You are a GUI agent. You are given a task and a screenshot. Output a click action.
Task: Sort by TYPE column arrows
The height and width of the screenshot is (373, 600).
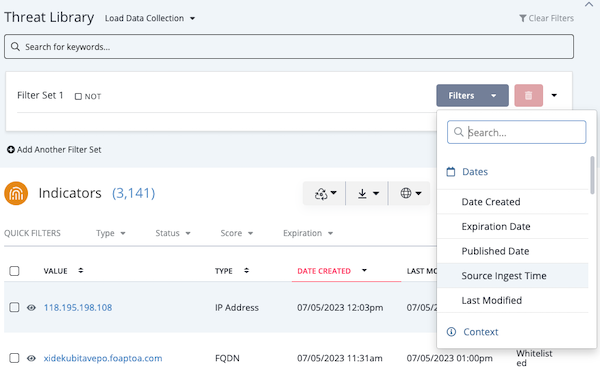pyautogui.click(x=246, y=271)
